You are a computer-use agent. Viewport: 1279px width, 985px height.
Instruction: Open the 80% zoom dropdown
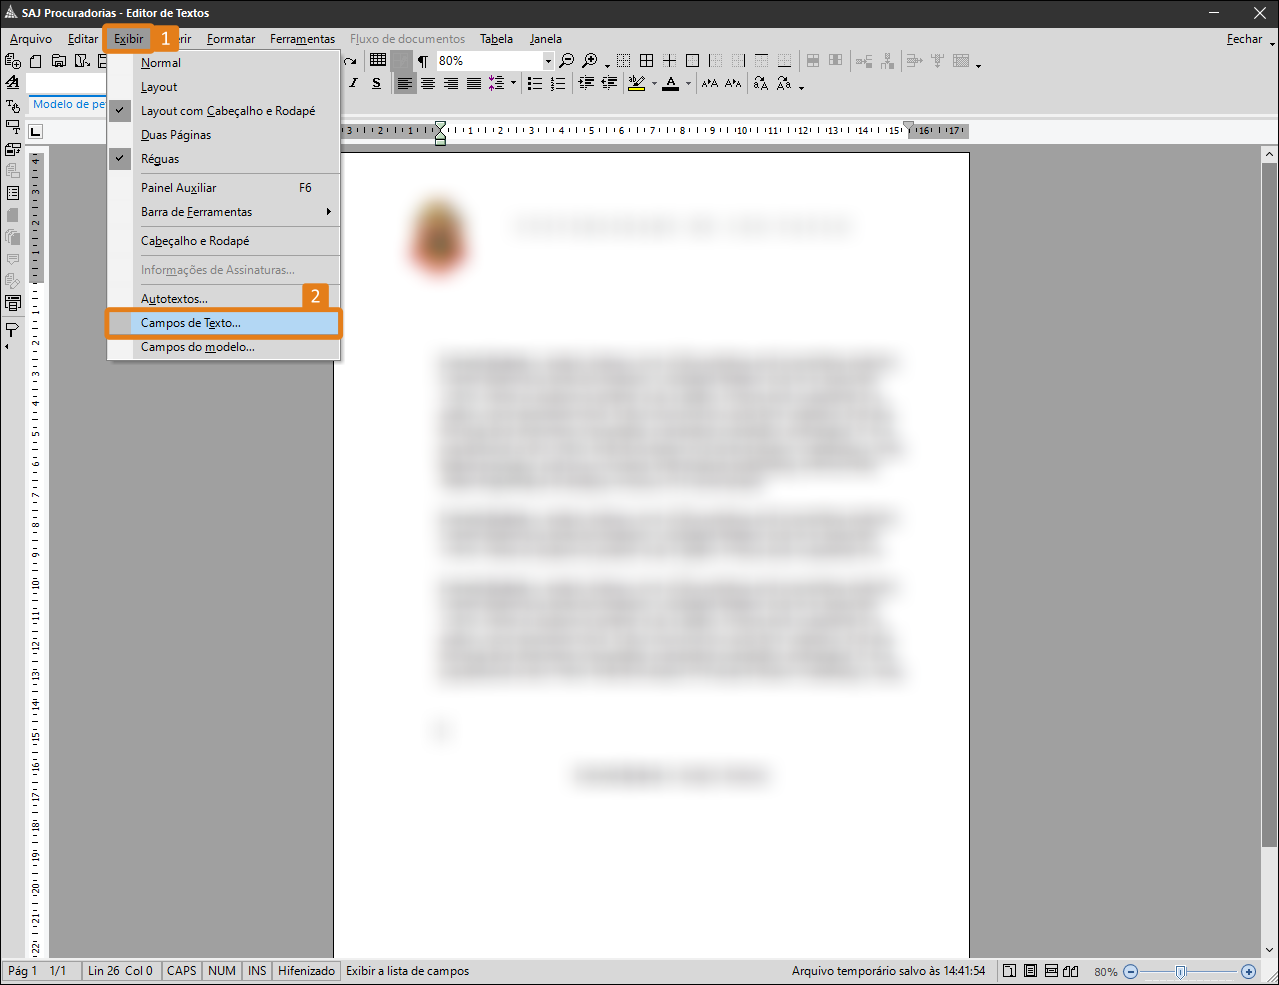tap(548, 61)
